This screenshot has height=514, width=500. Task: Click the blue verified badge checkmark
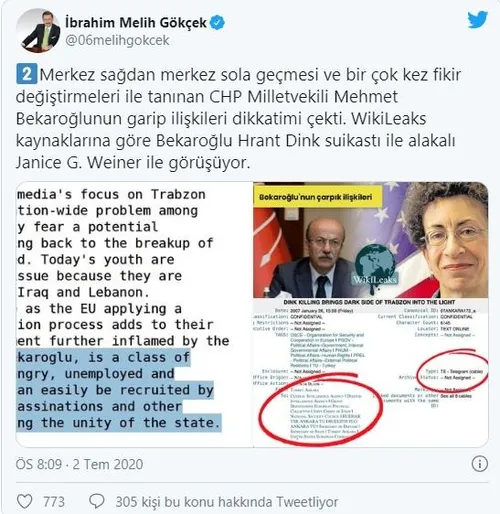coord(218,23)
